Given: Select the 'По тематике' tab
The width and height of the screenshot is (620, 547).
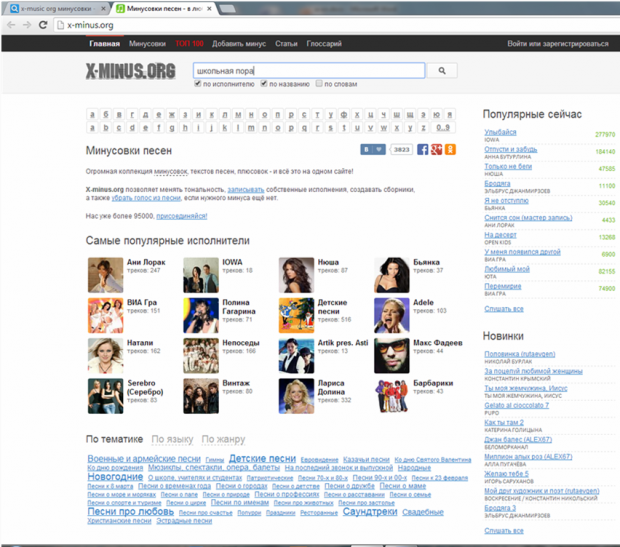Looking at the screenshot, I should 114,439.
